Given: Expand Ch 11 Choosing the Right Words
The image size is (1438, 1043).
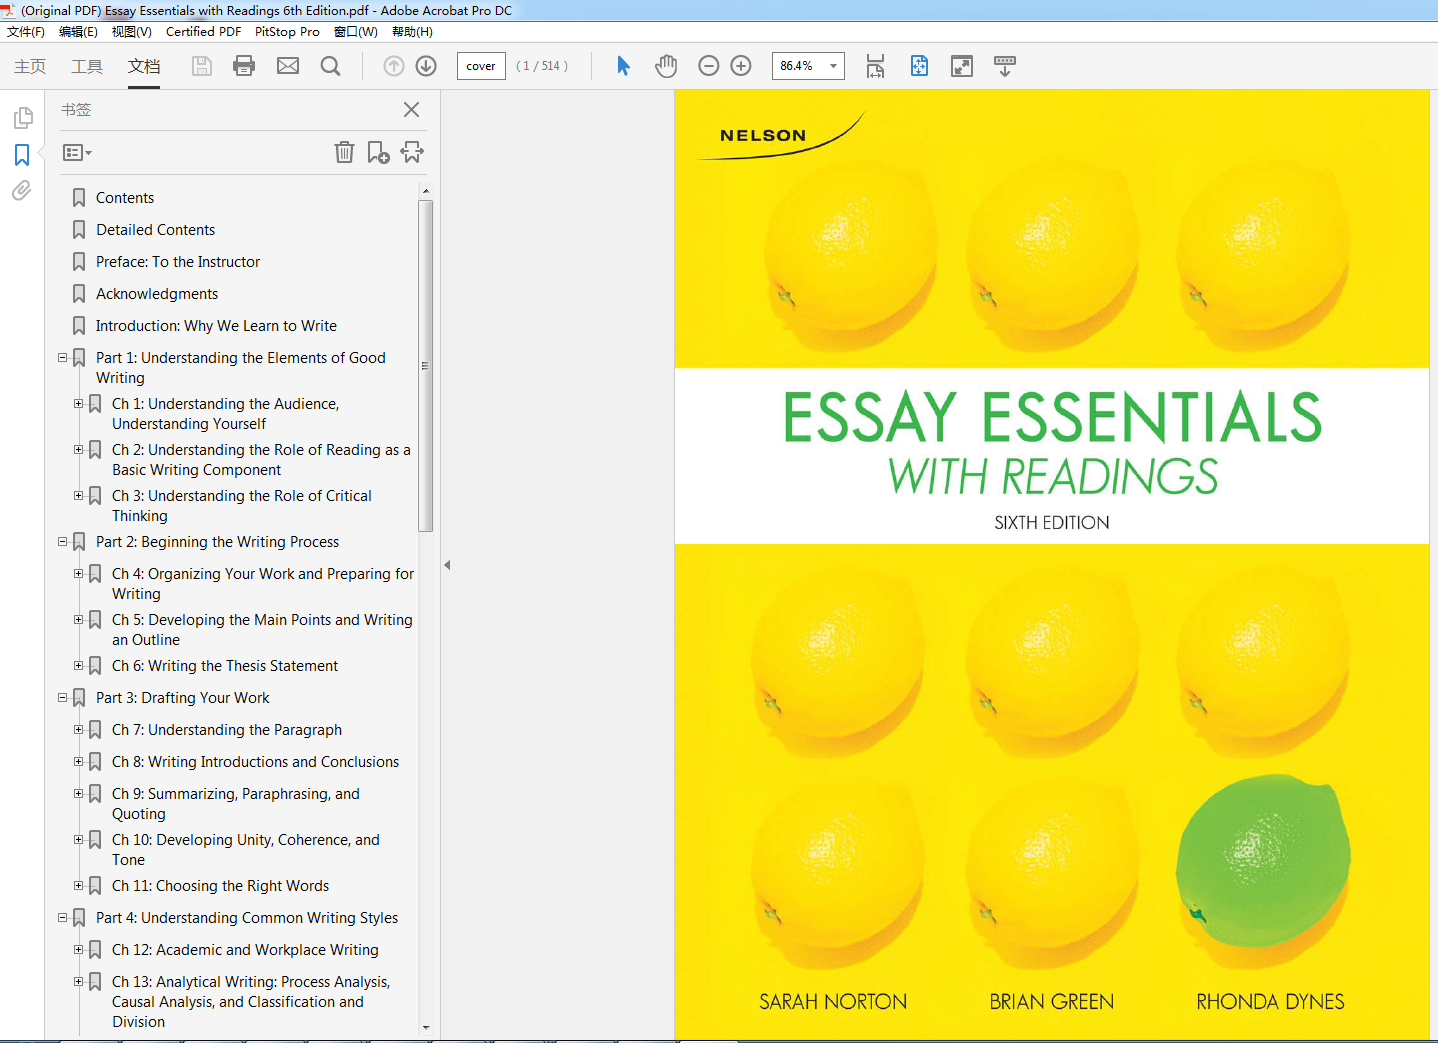Looking at the screenshot, I should [x=79, y=885].
